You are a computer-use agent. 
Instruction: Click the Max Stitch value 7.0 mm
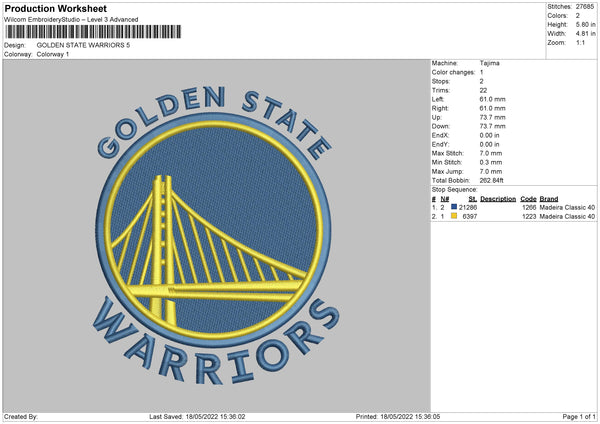491,153
